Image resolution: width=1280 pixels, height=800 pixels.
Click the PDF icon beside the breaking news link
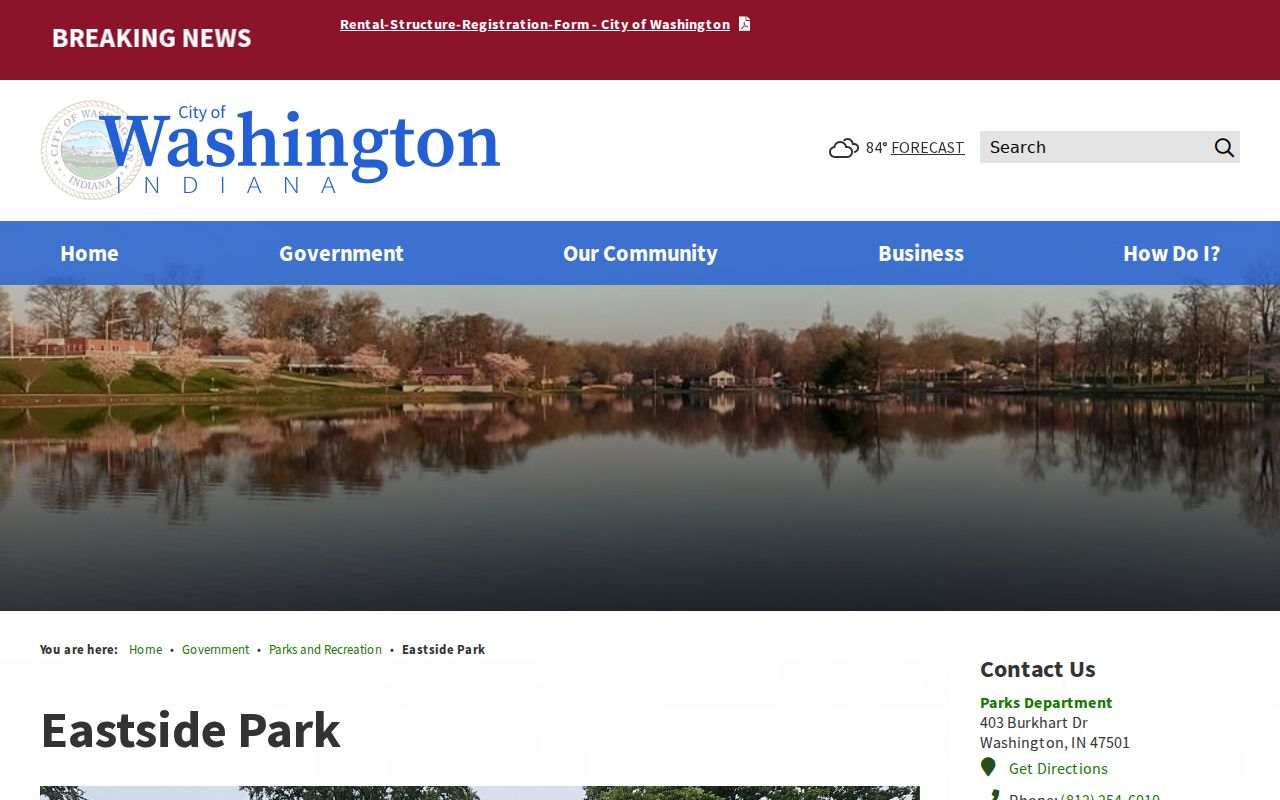coord(744,24)
